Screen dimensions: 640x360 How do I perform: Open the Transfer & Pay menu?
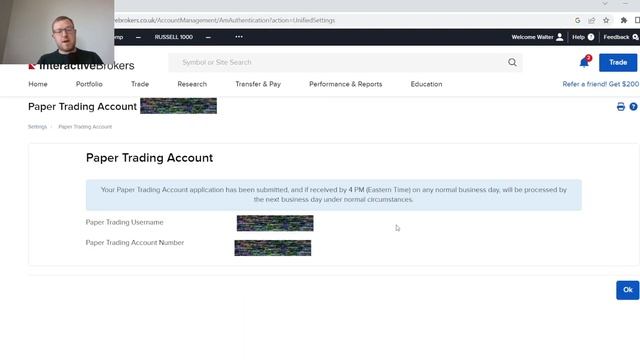pyautogui.click(x=258, y=84)
